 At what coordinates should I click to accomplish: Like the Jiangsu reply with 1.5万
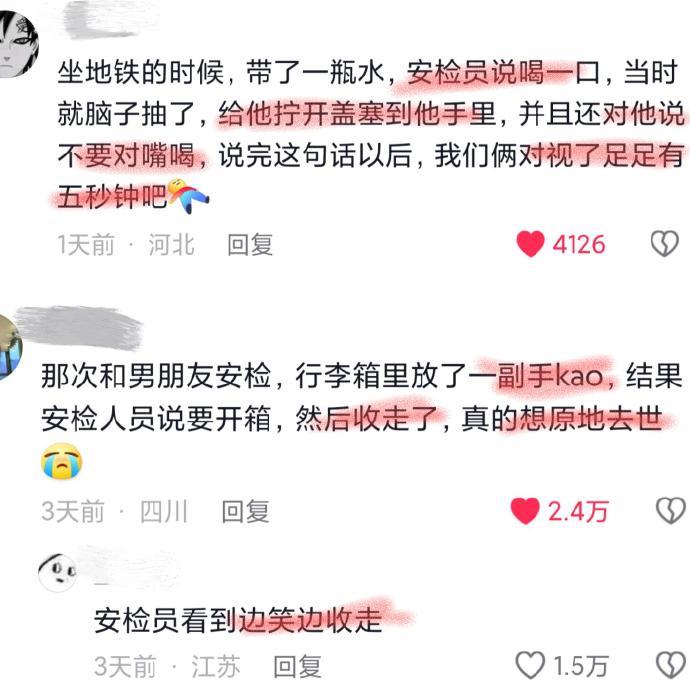point(530,665)
